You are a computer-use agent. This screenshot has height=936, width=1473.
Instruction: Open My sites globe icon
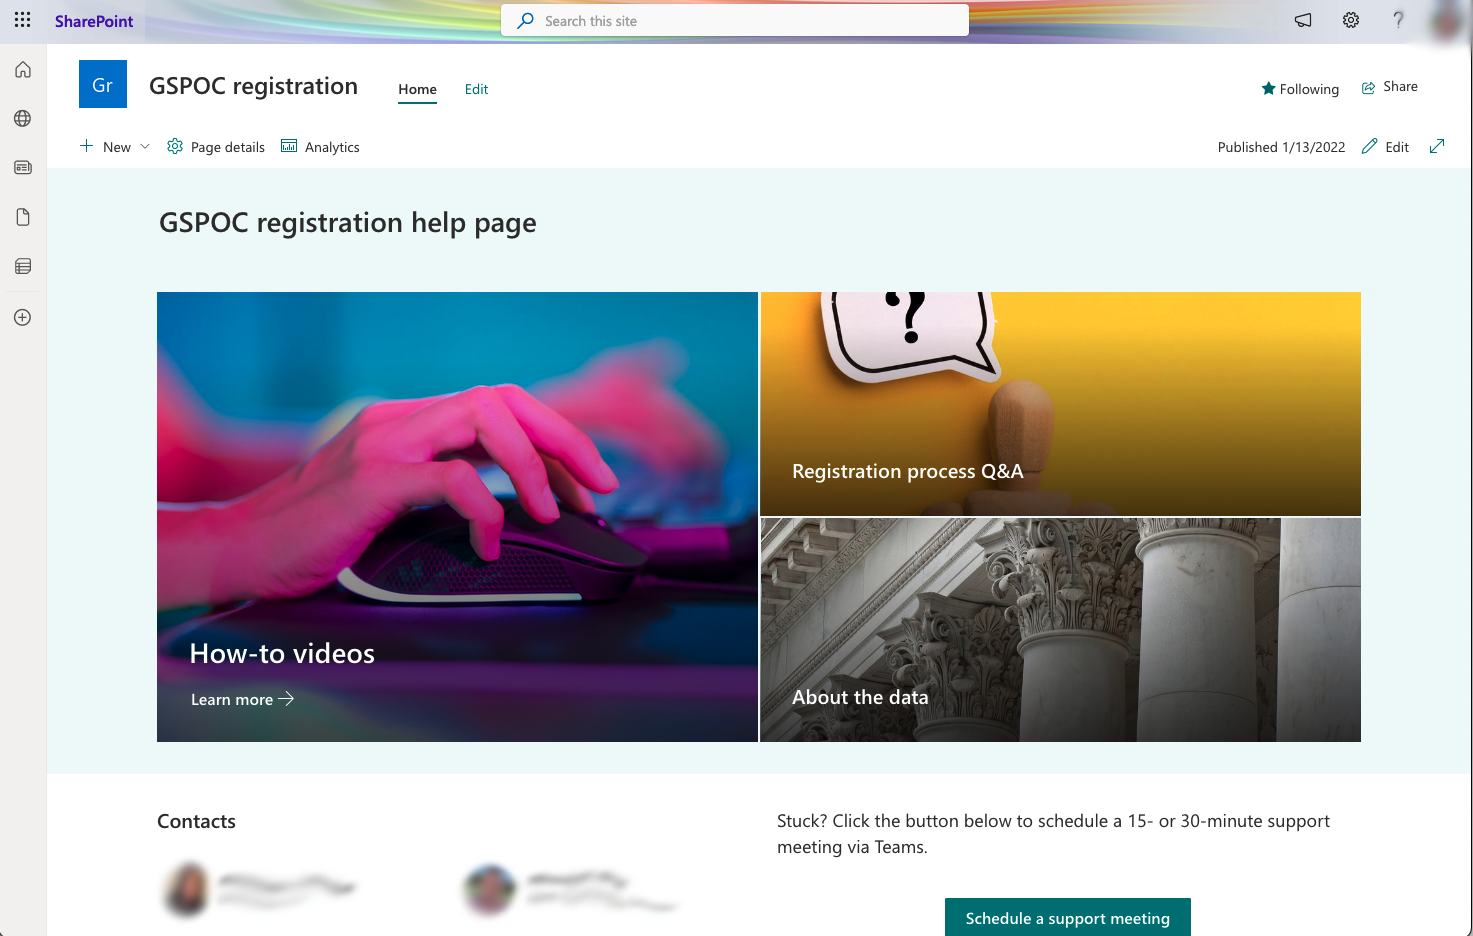point(23,119)
